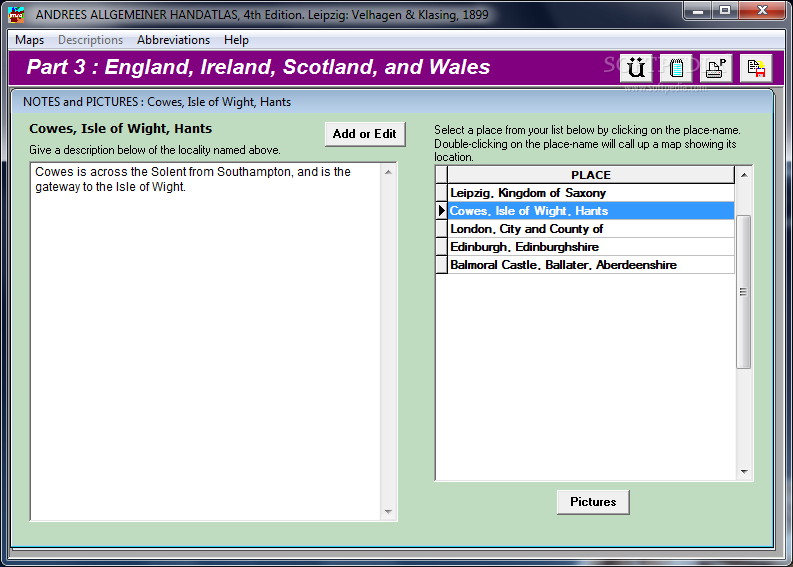Click the description box scroll up arrow
This screenshot has width=793, height=567.
(388, 172)
